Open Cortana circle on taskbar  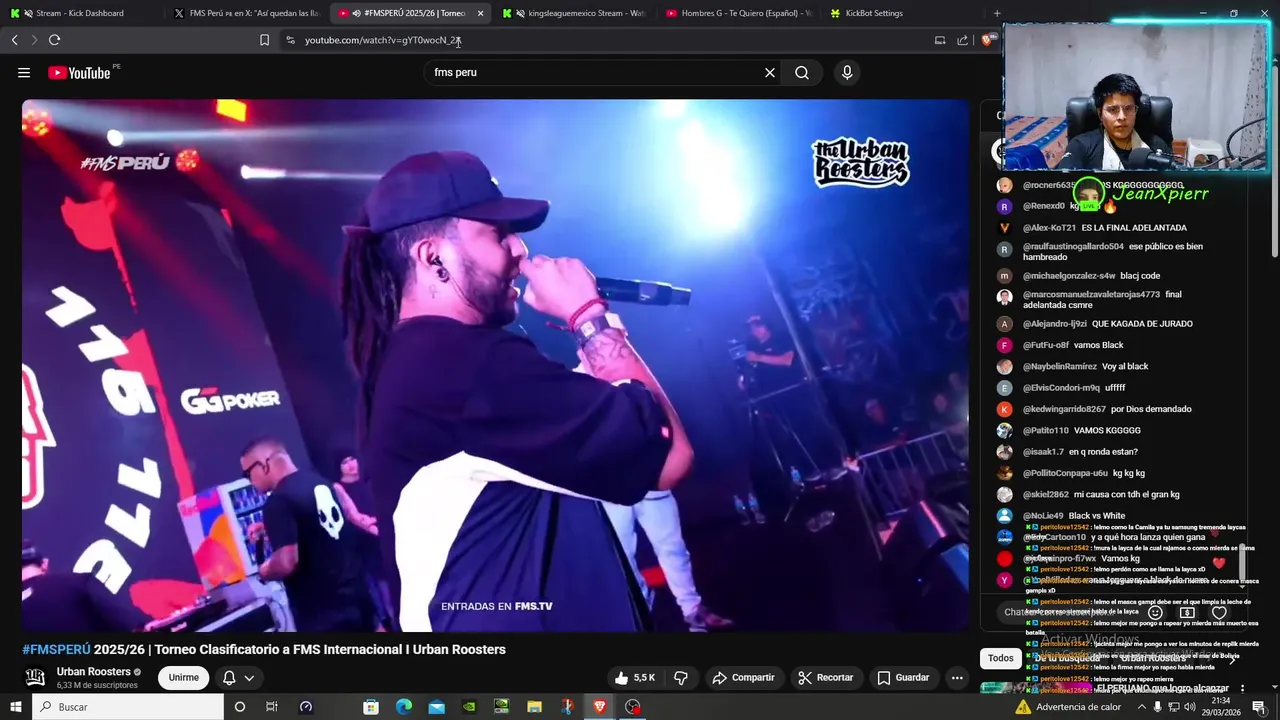(x=240, y=707)
